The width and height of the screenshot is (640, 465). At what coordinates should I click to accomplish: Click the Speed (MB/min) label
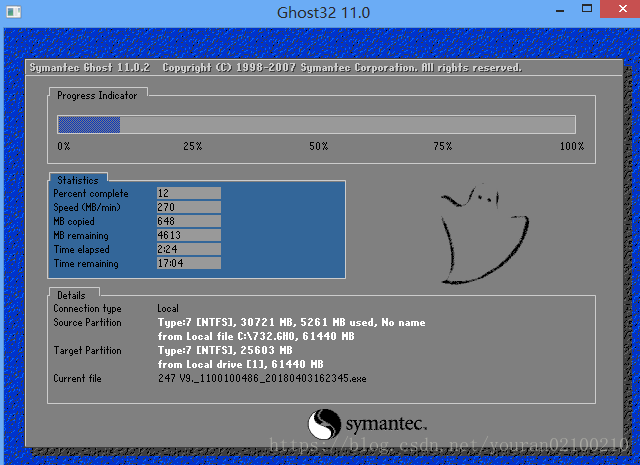(x=87, y=207)
